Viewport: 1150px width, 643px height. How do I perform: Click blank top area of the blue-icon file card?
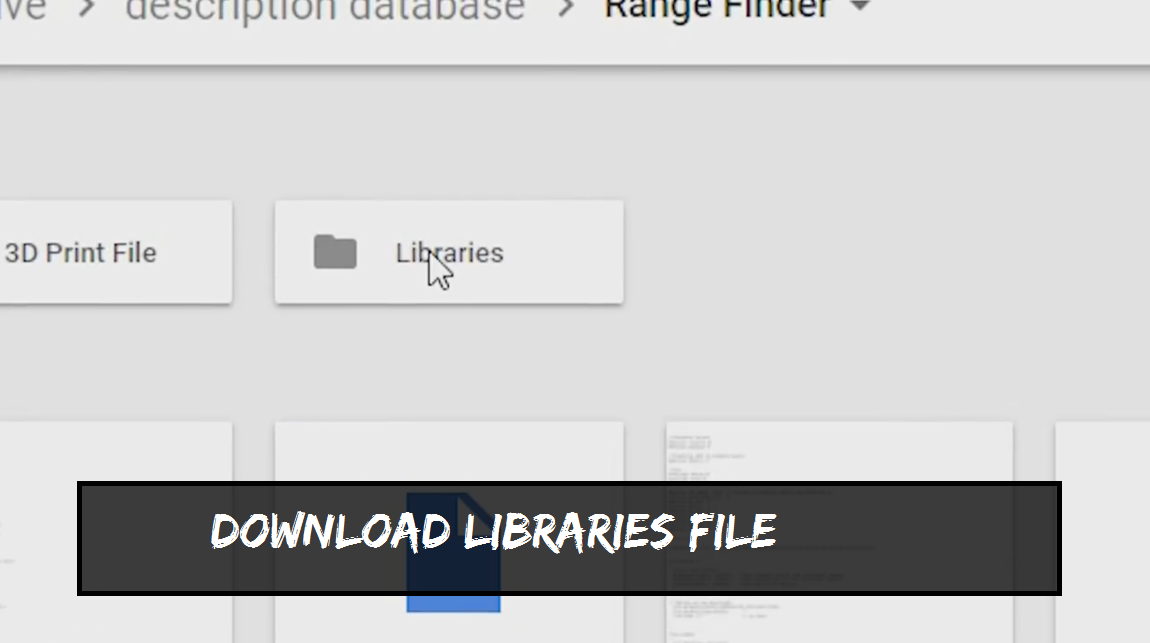tap(449, 451)
